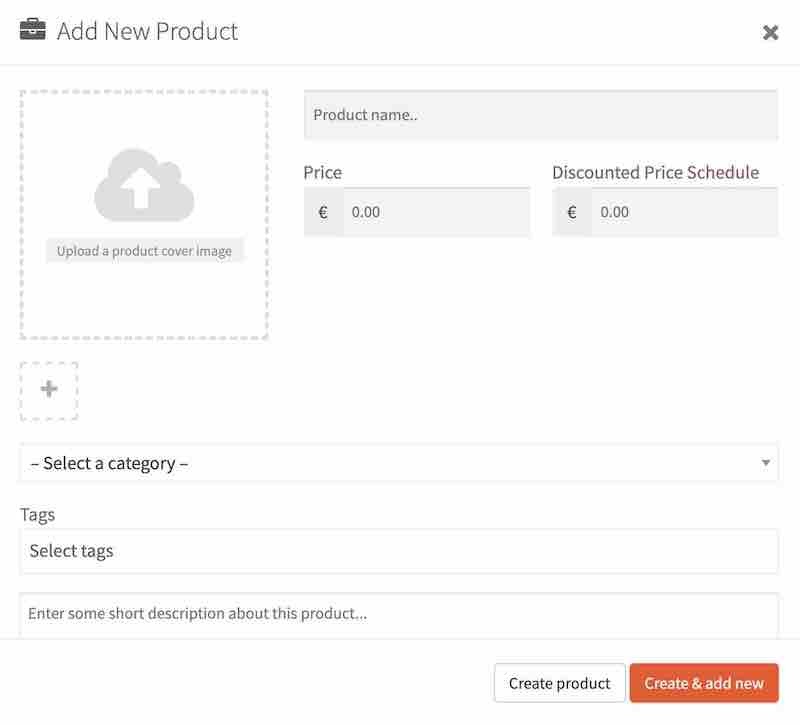Click the short description text area
Screen dimensions: 800x725
tap(400, 613)
